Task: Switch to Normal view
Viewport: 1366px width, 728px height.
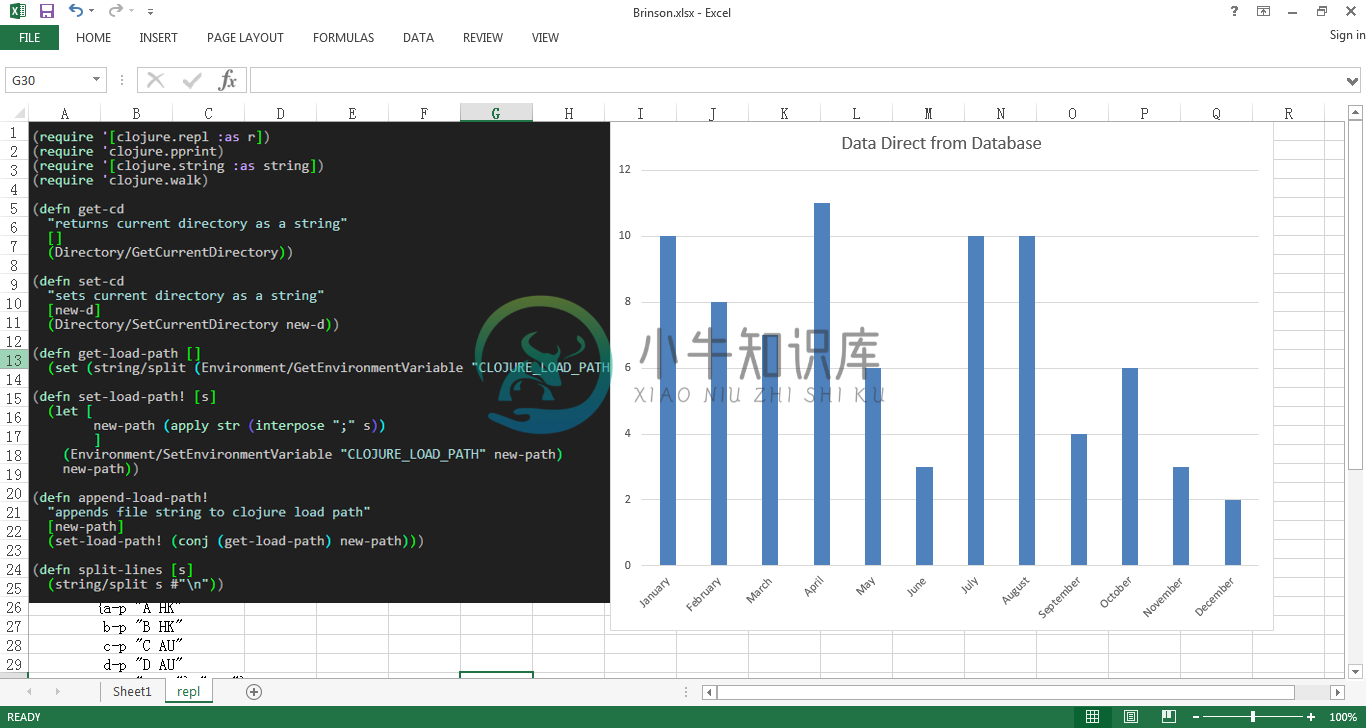Action: pyautogui.click(x=1093, y=716)
